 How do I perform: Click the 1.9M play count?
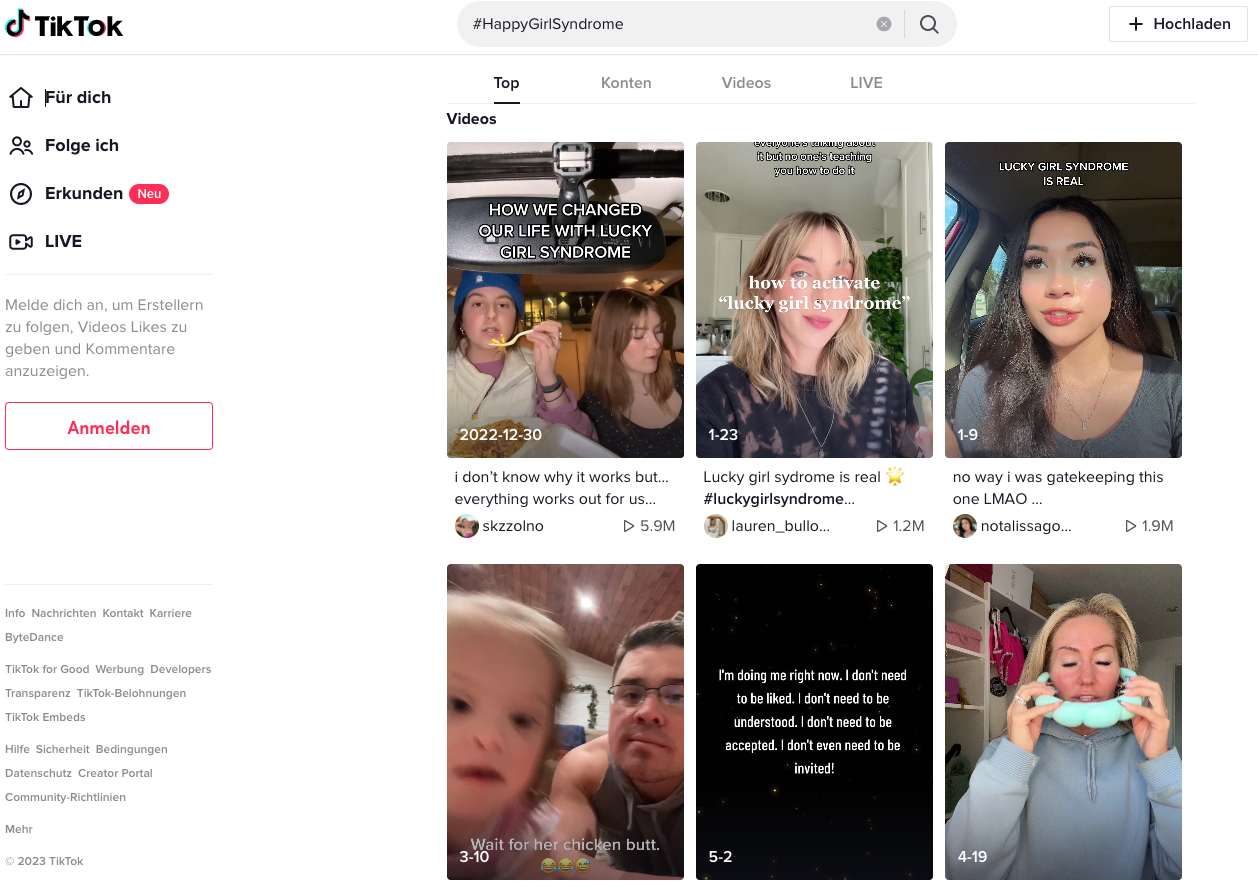[1149, 526]
